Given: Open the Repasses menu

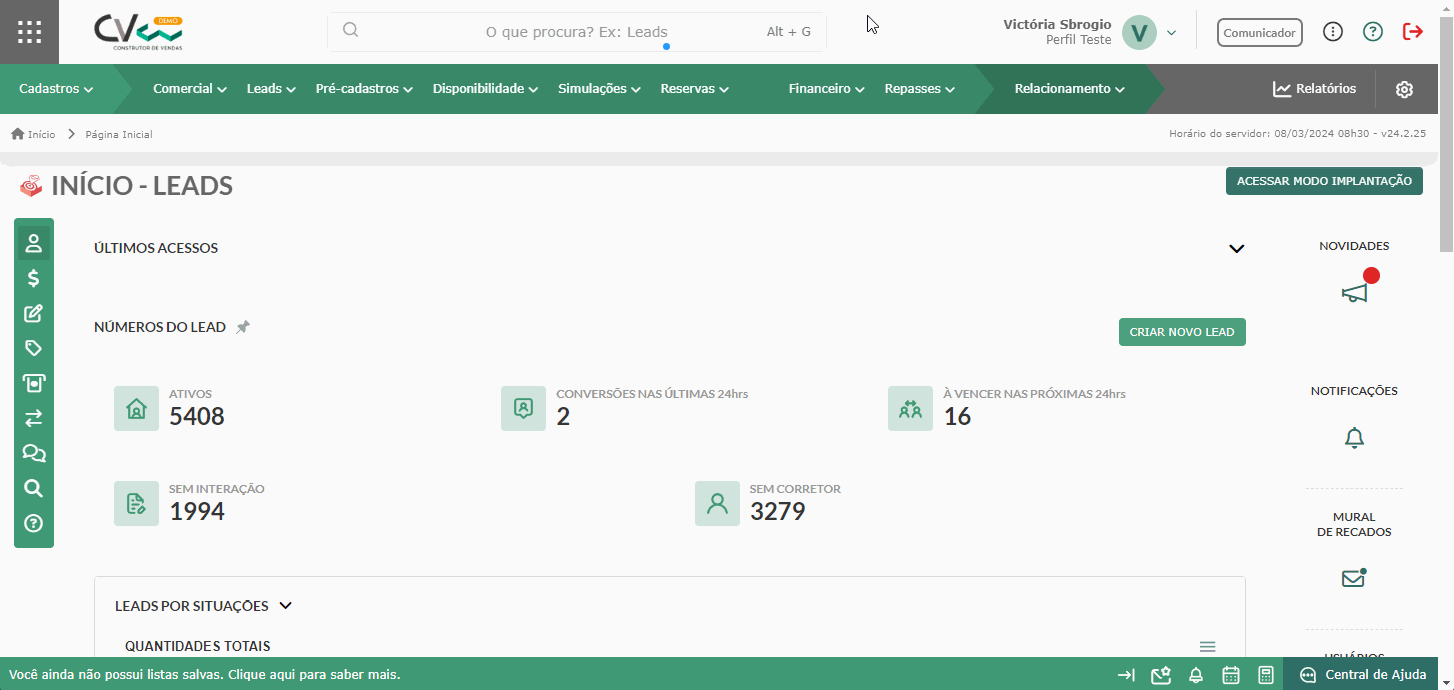Looking at the screenshot, I should [920, 89].
